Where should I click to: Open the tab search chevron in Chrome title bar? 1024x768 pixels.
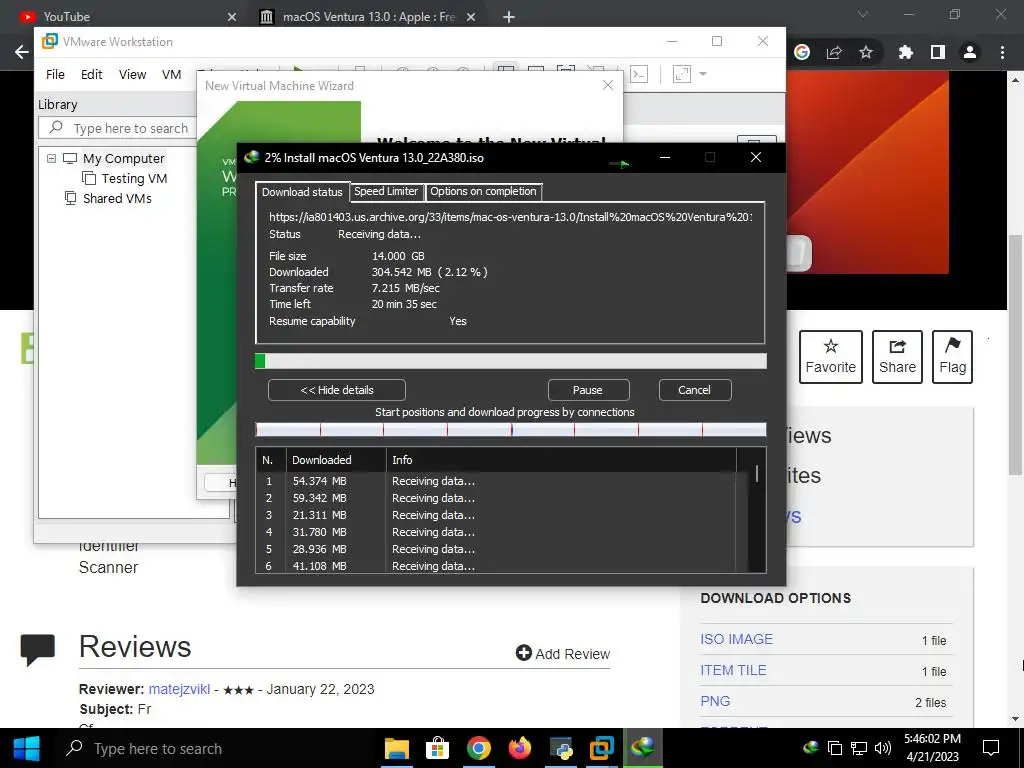(x=863, y=14)
